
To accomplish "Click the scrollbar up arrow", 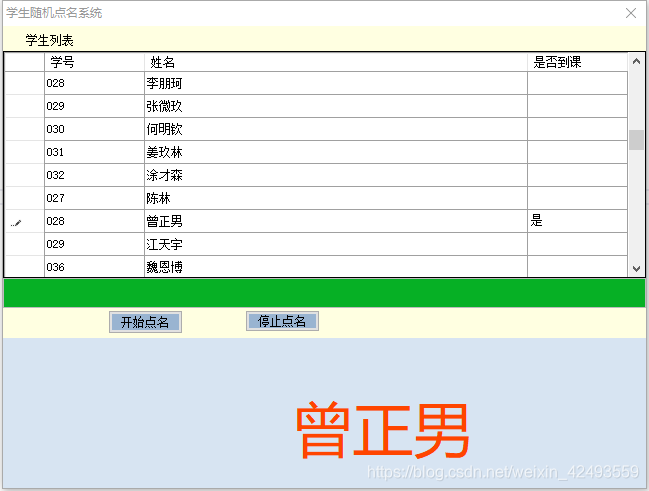I will [636, 62].
